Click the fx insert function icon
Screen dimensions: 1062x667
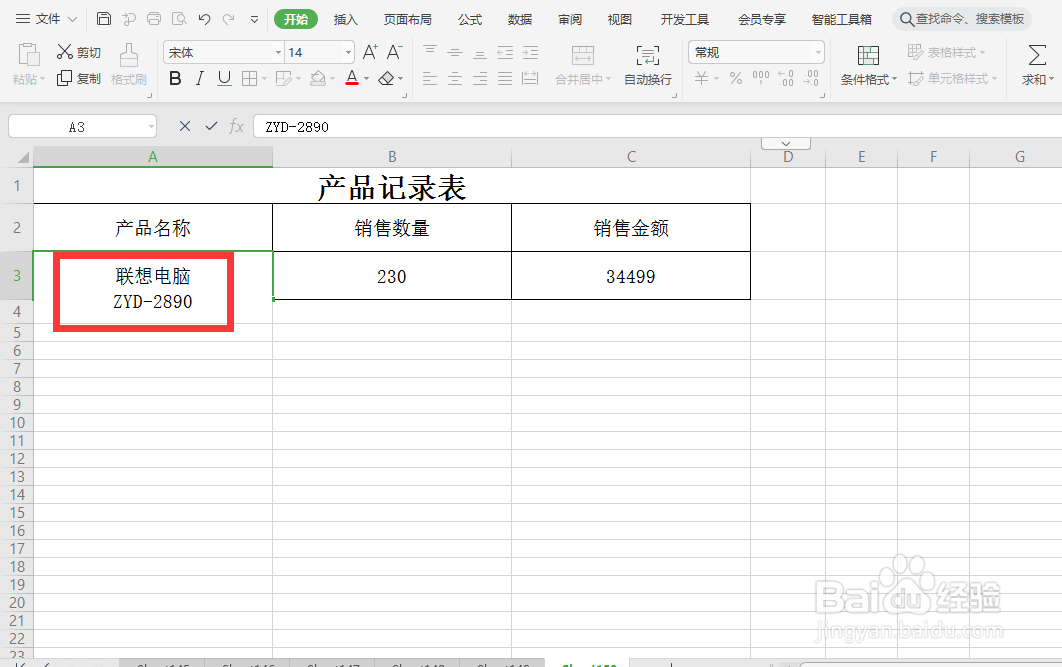[x=236, y=126]
